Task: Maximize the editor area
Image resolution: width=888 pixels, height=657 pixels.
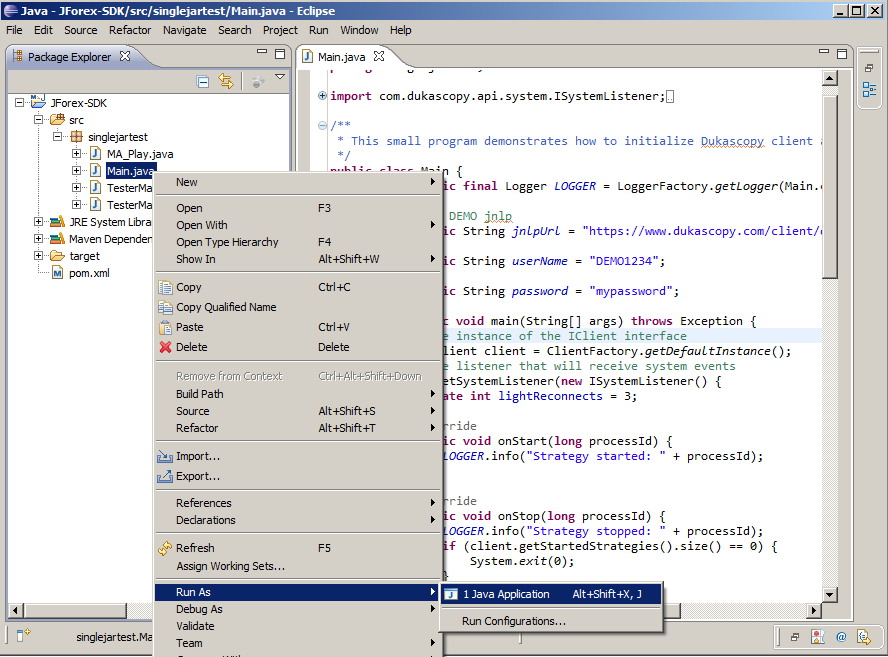Action: (842, 54)
